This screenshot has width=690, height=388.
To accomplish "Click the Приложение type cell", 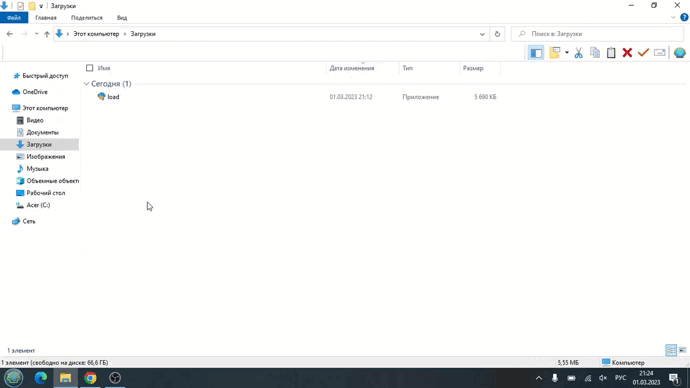I will [x=421, y=97].
